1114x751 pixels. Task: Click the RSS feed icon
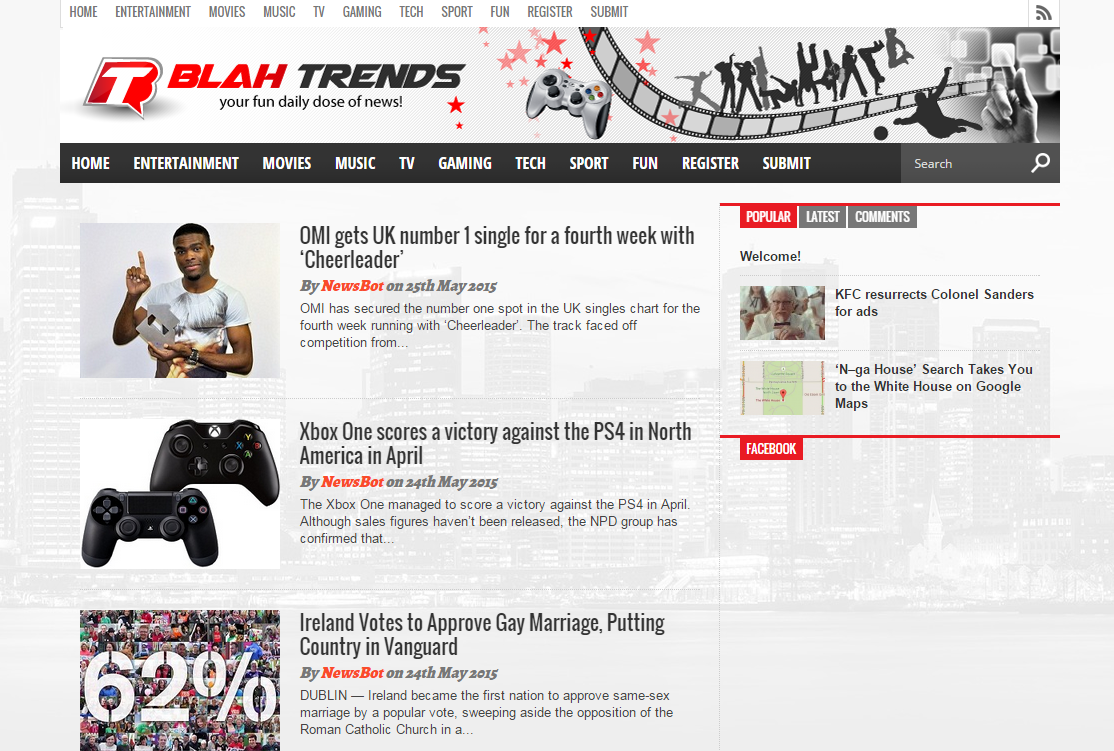coord(1043,13)
